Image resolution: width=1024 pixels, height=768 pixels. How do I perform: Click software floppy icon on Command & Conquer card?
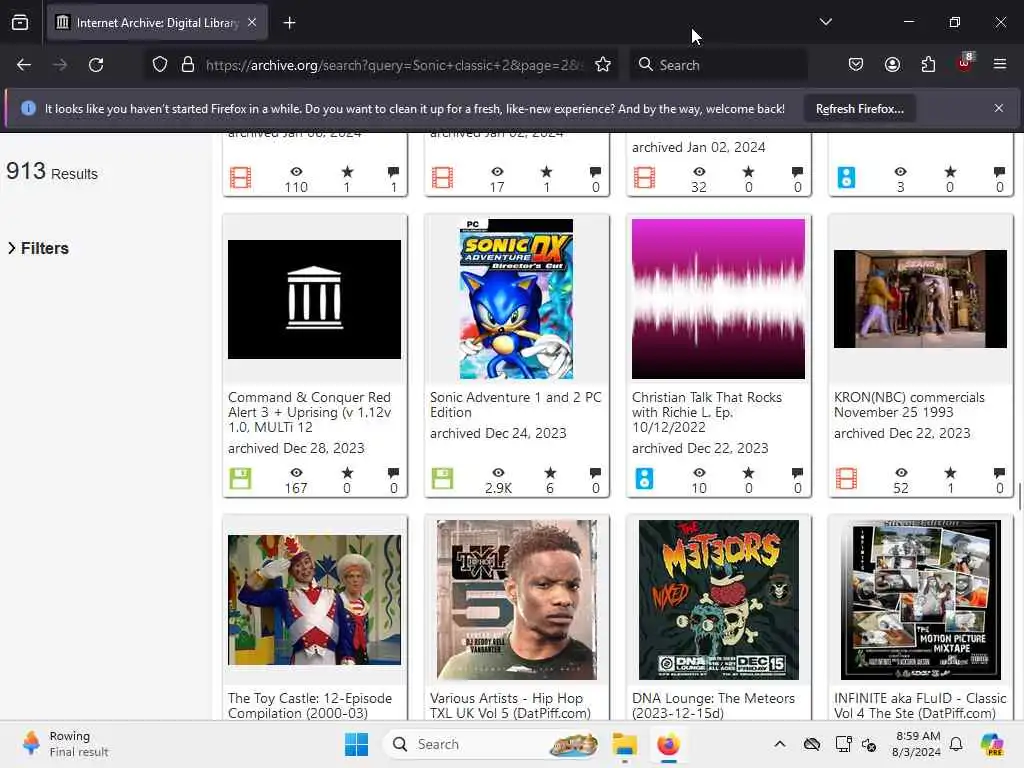[x=240, y=479]
